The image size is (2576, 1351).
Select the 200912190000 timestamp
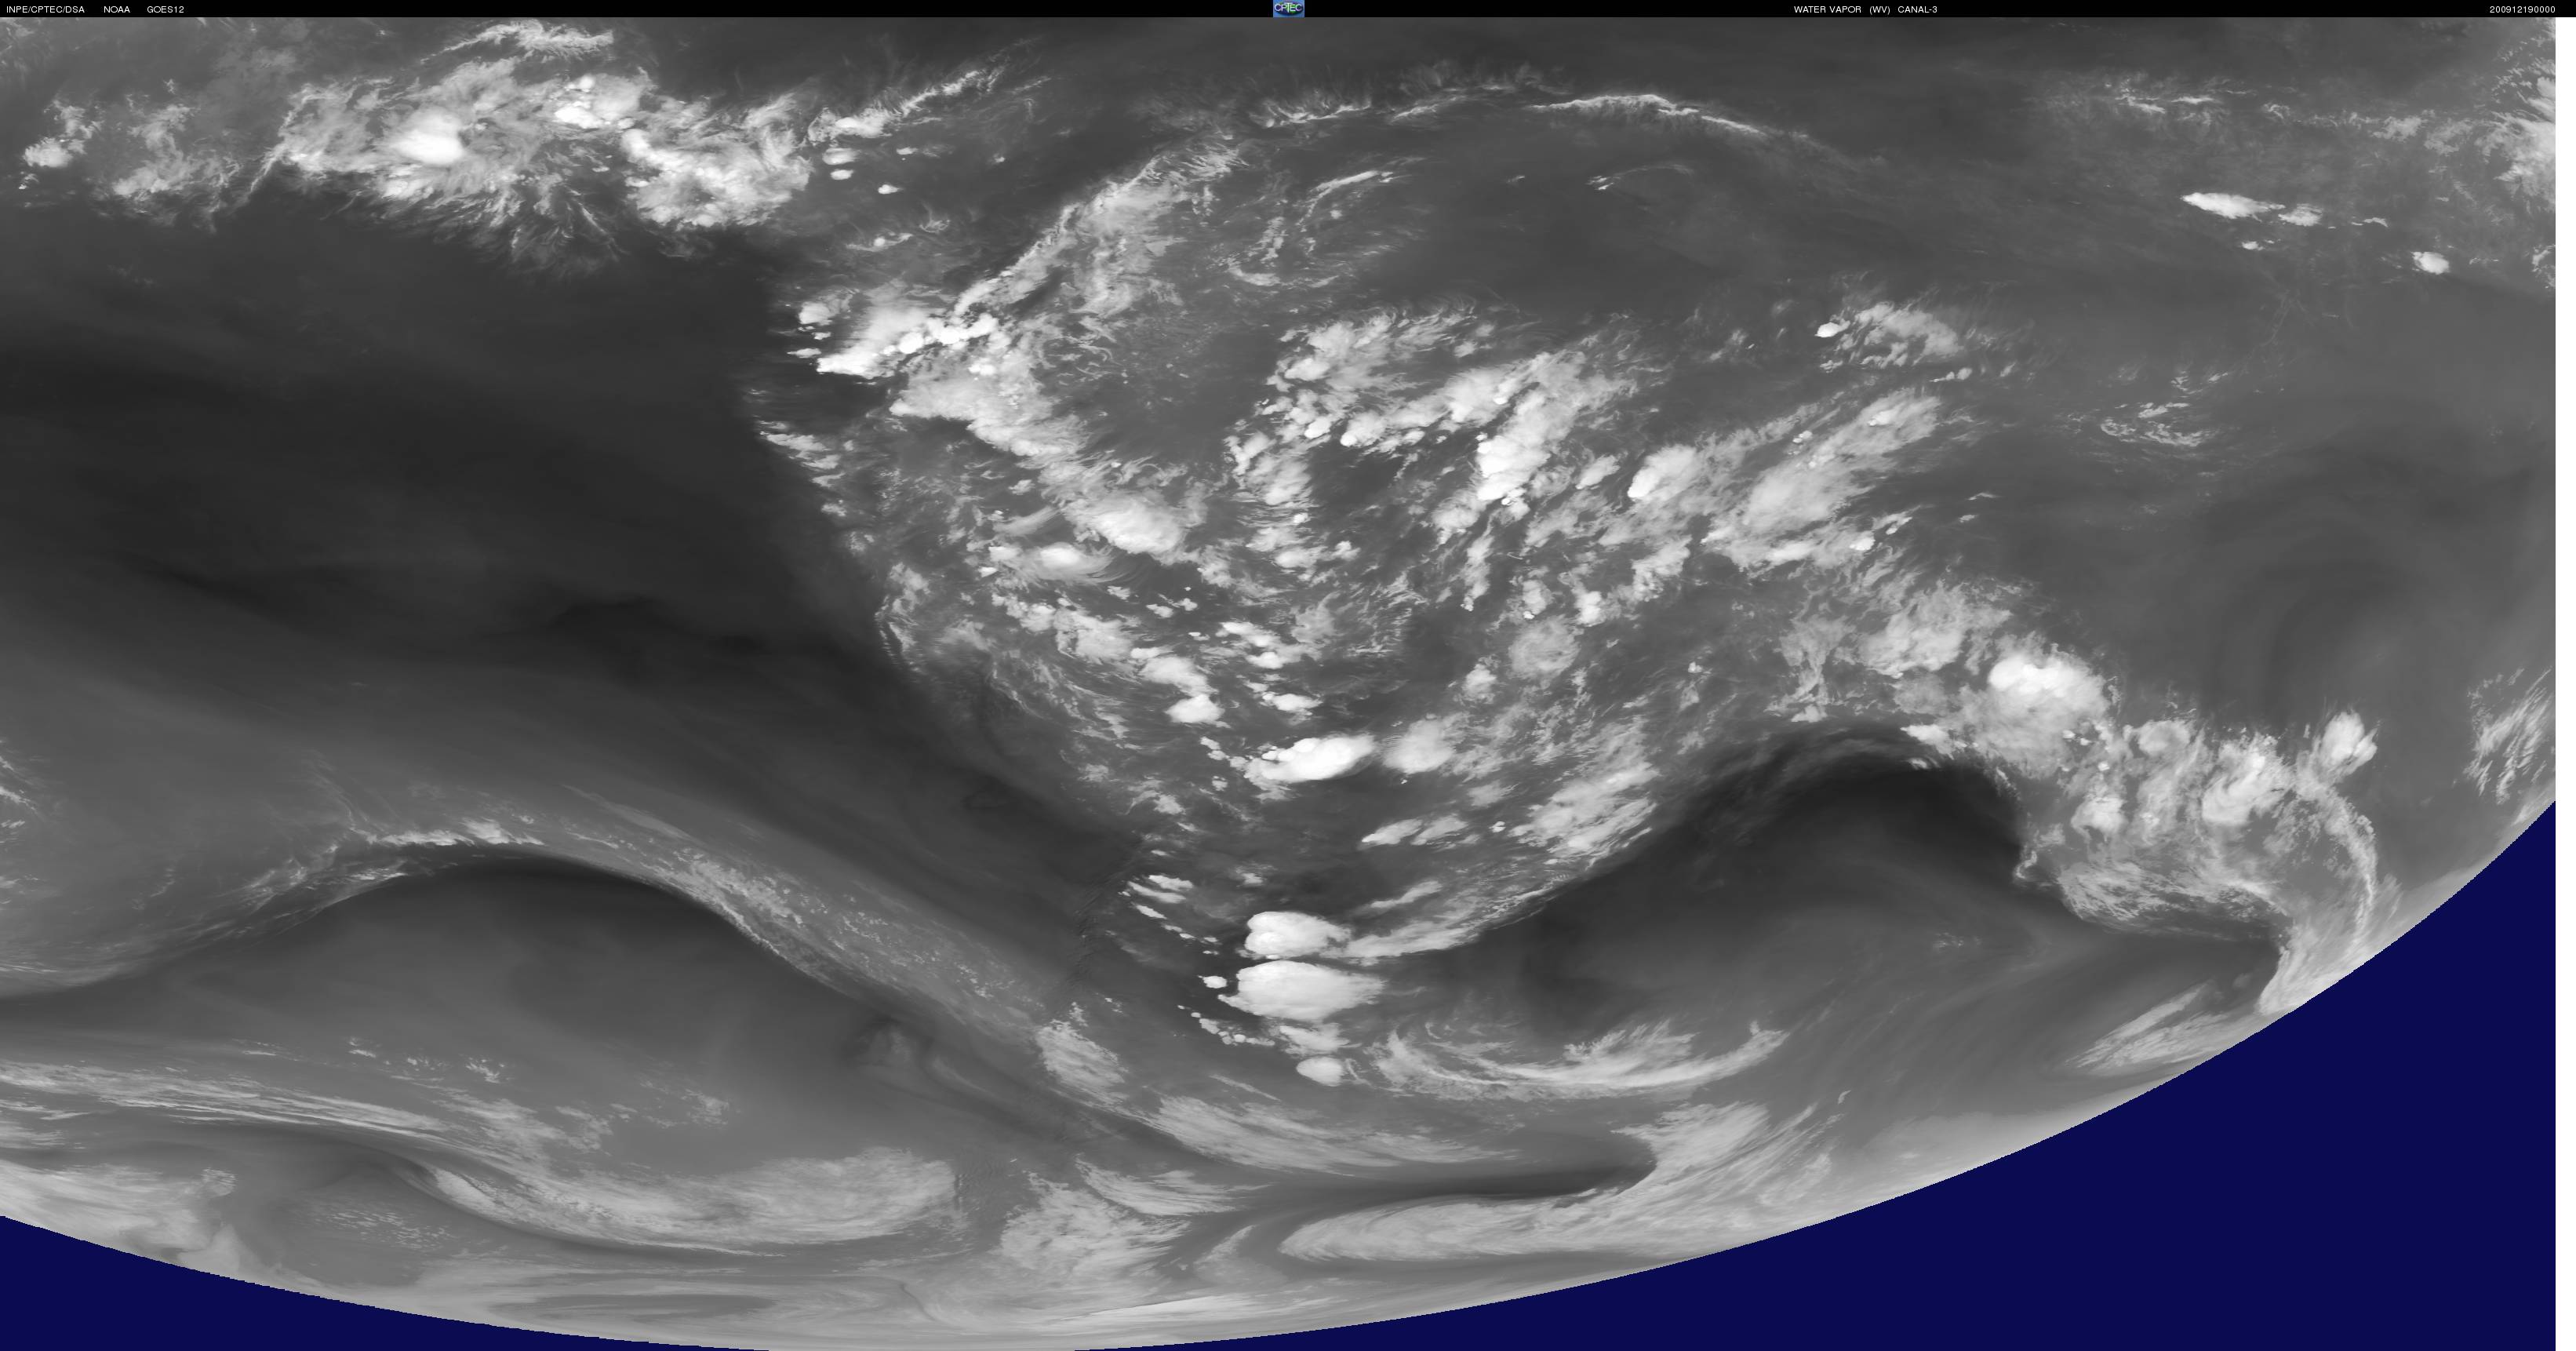point(2522,10)
